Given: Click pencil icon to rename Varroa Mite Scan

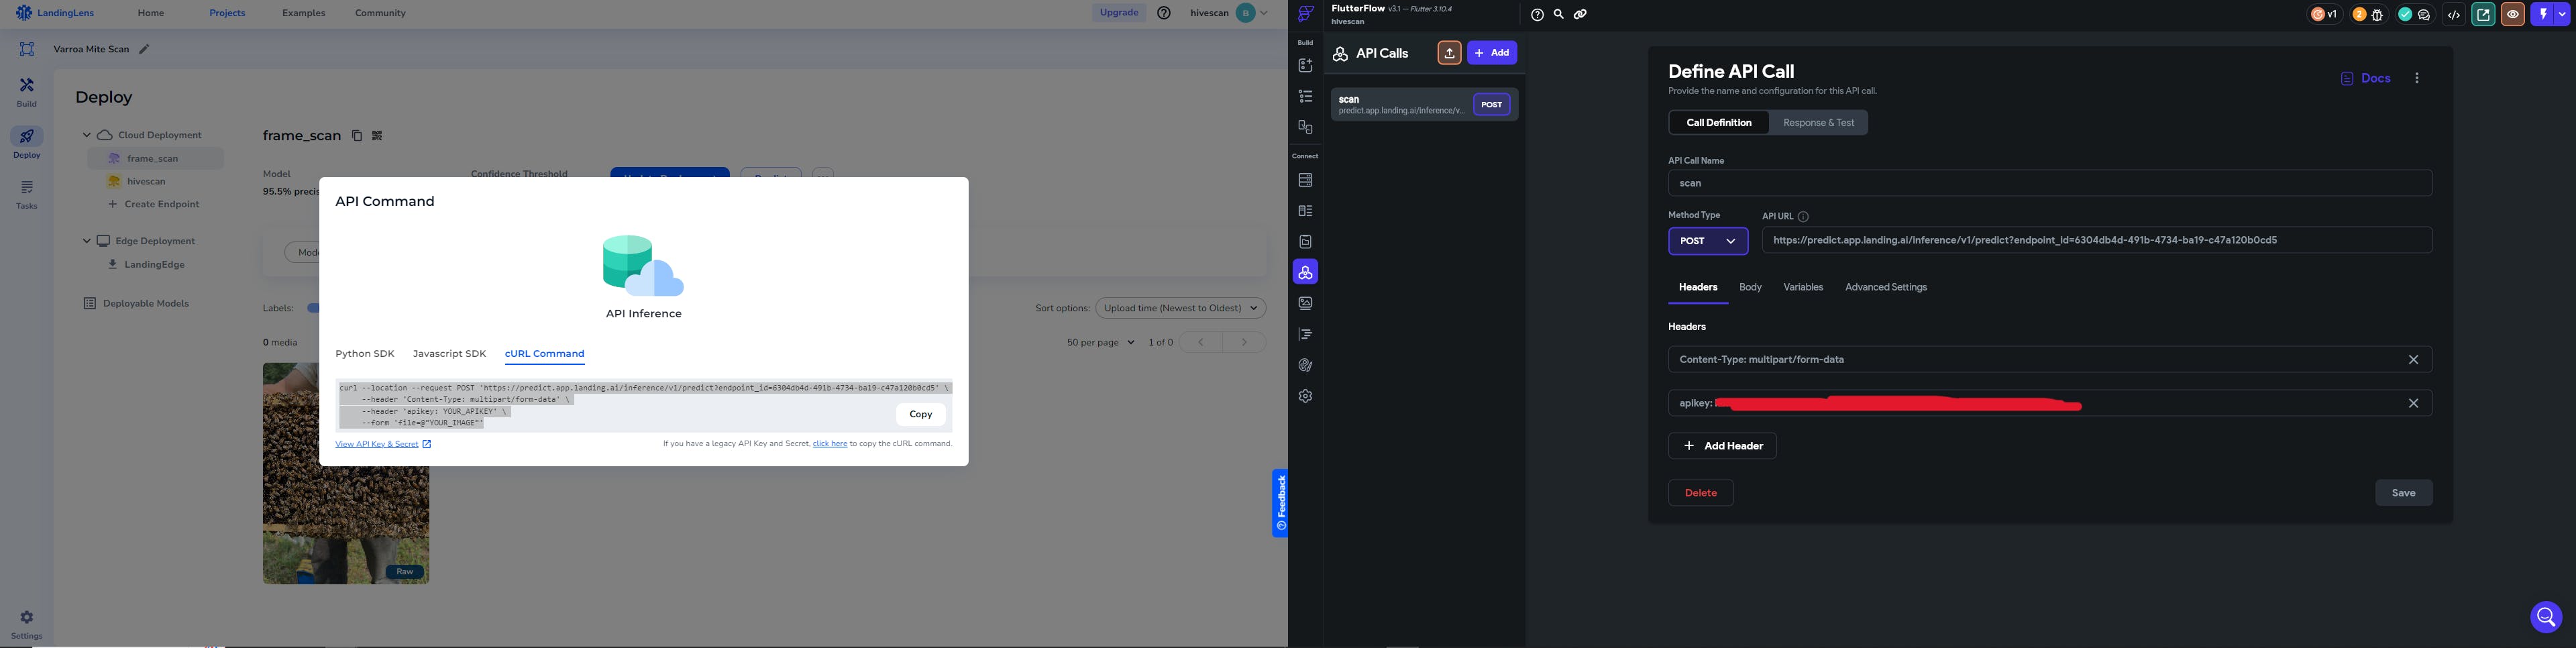Looking at the screenshot, I should click(x=144, y=49).
